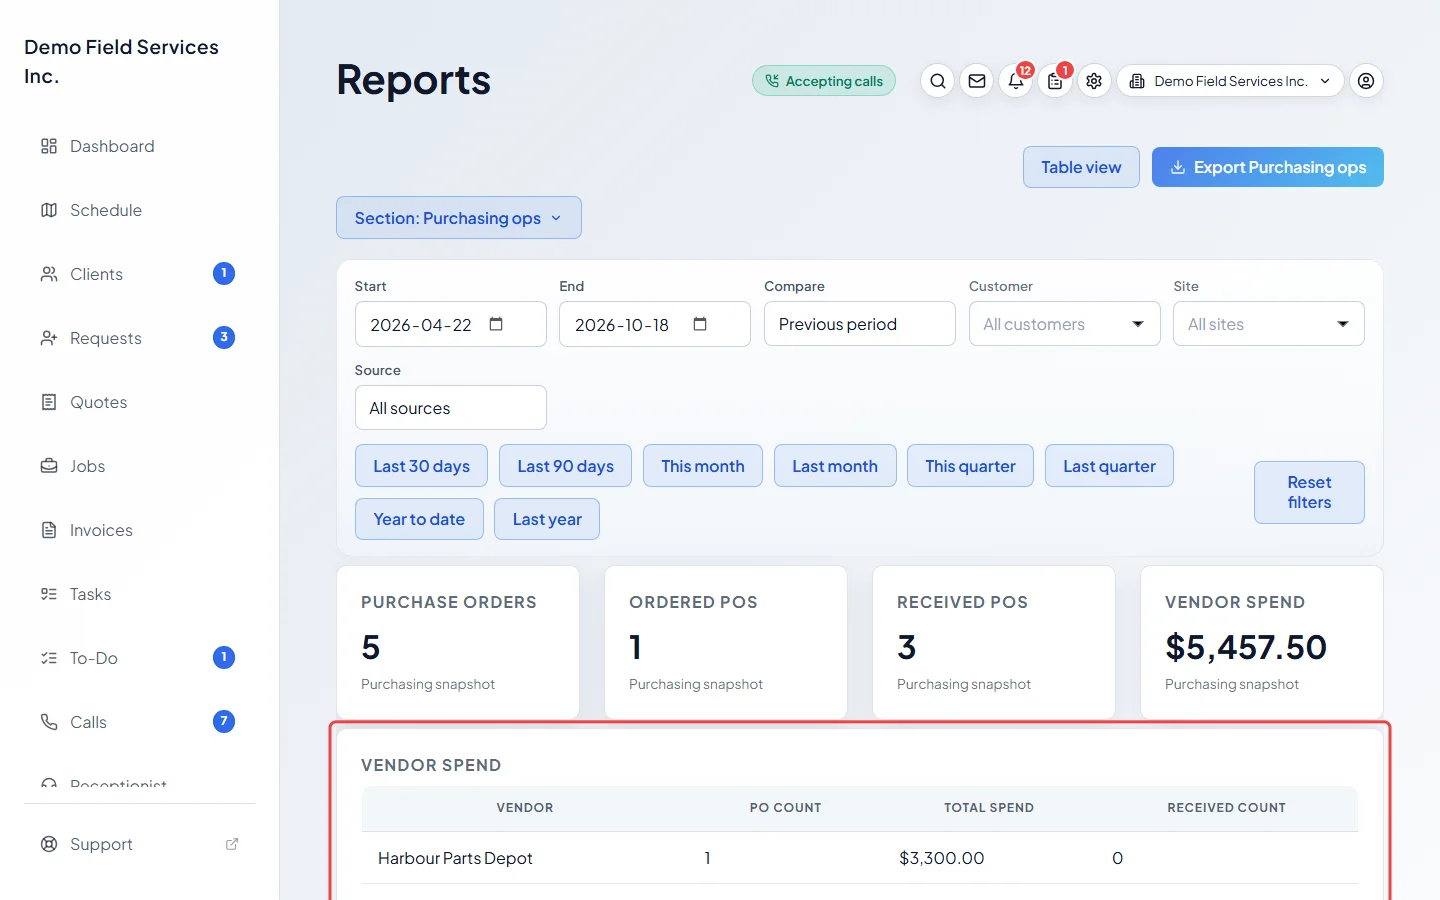
Task: Open Schedule in the sidebar
Action: (140, 210)
